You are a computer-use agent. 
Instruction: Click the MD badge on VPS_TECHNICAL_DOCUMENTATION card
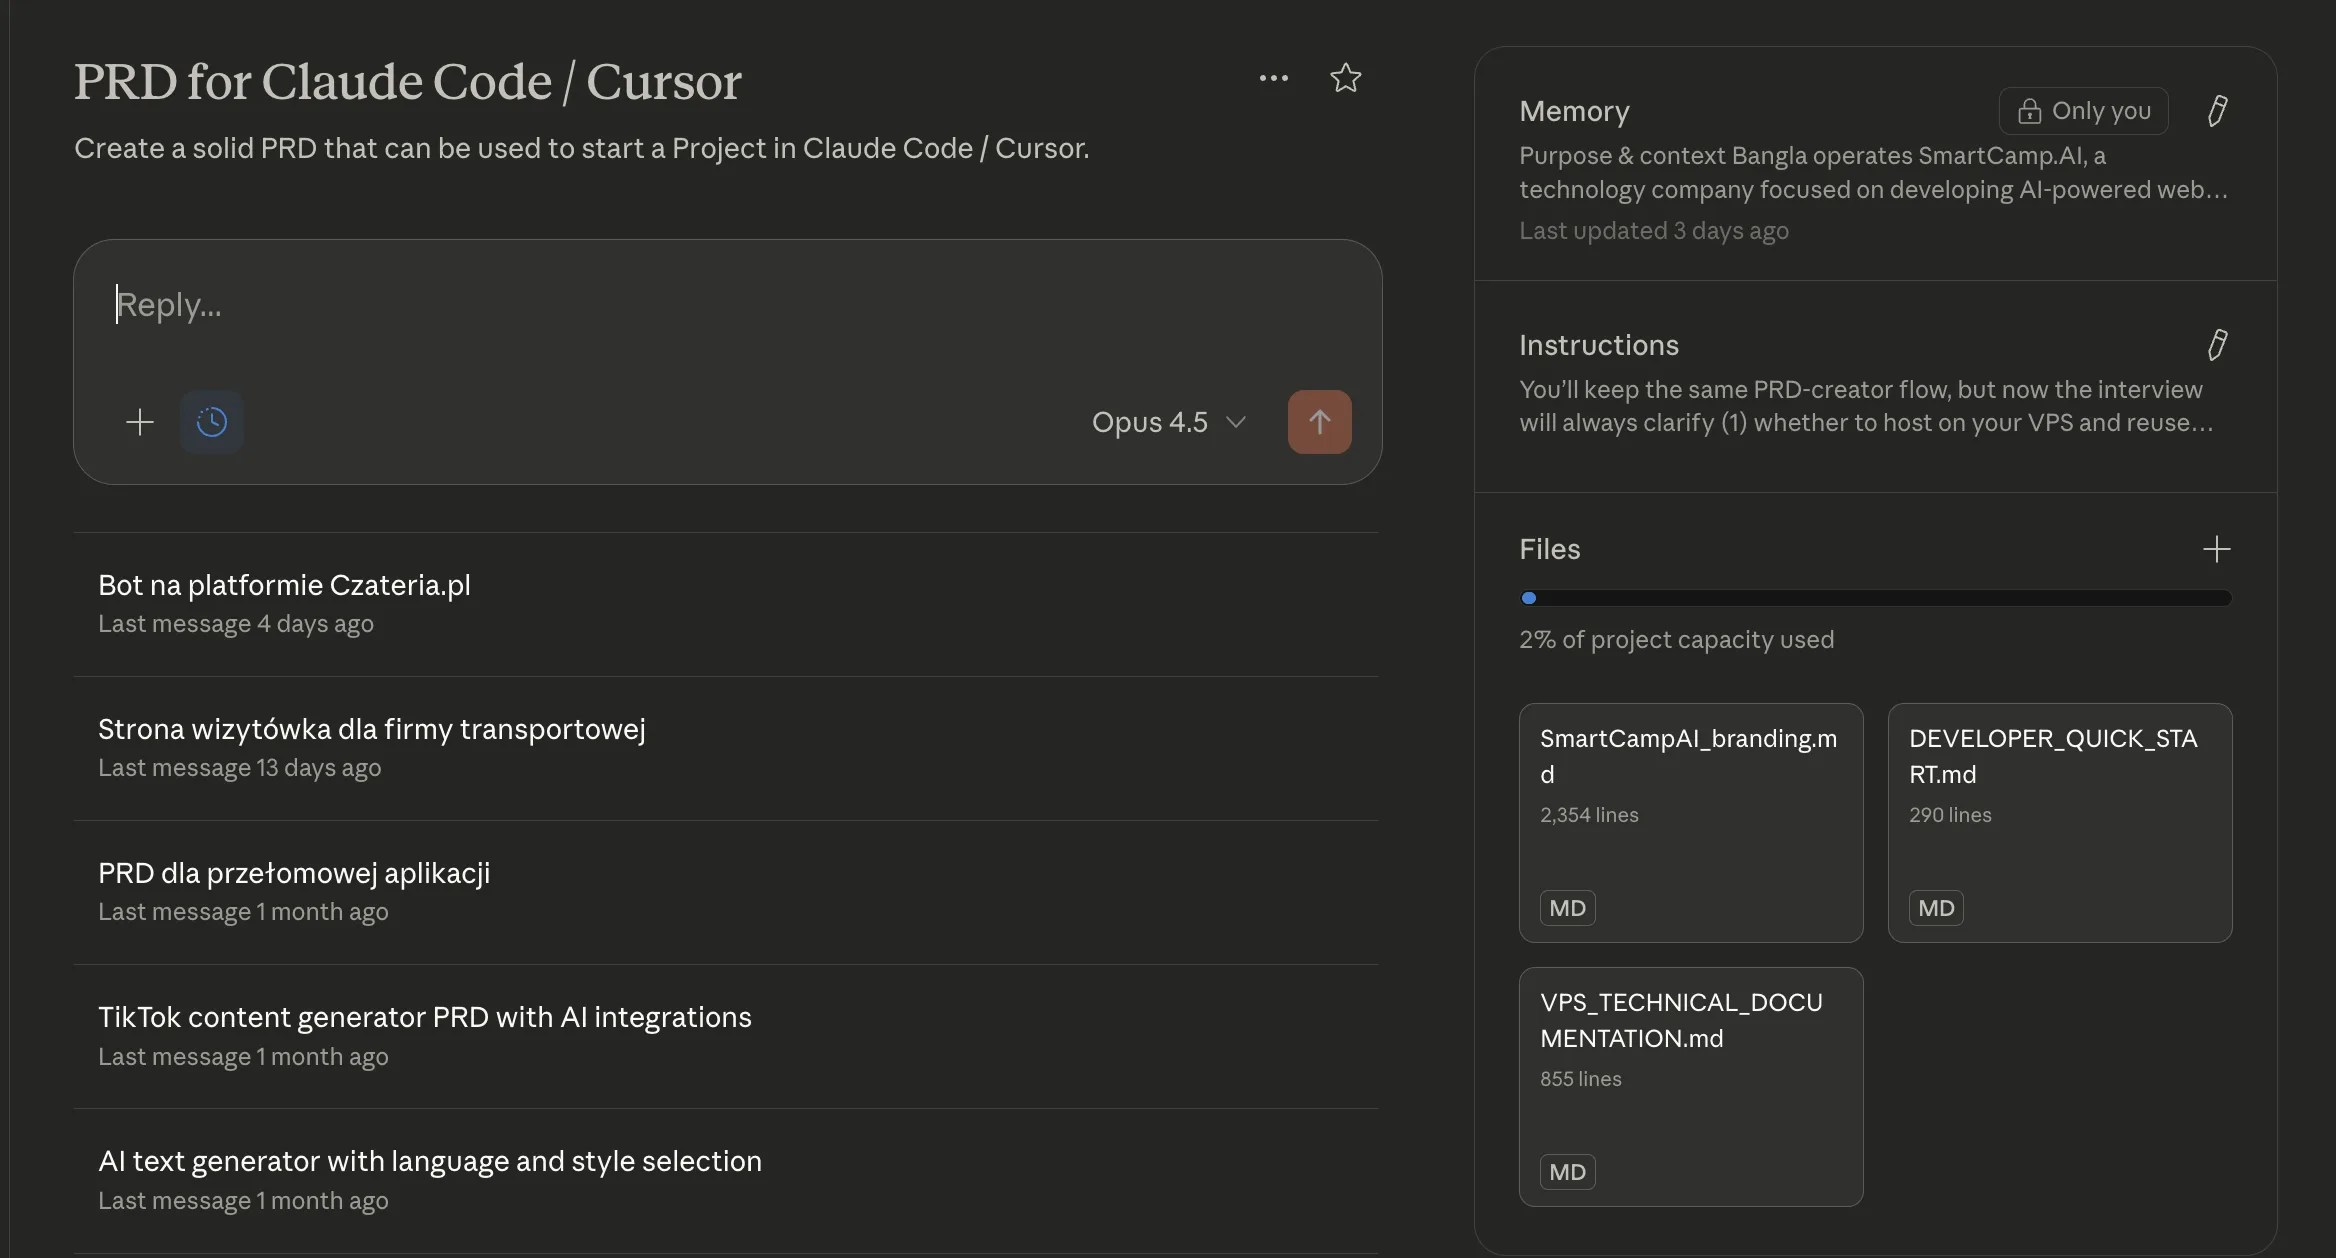[1567, 1172]
